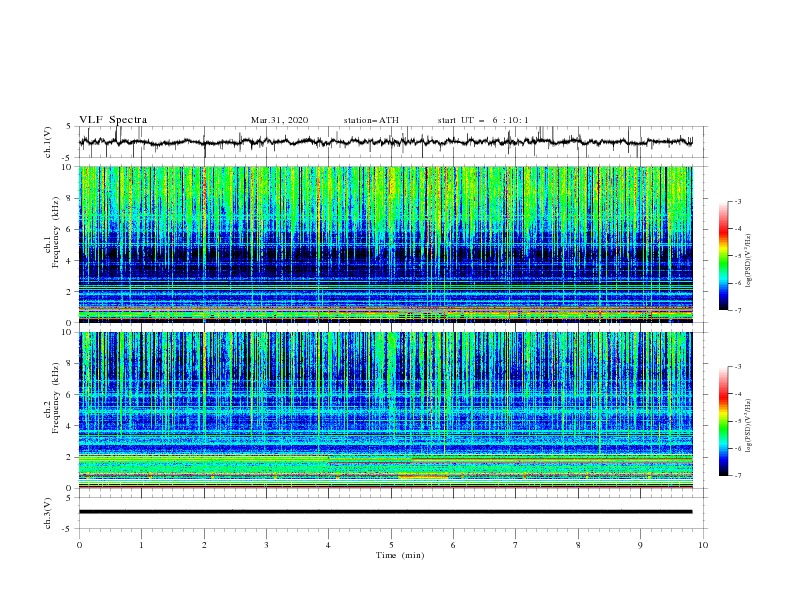The image size is (792, 612).
Task: Click the ch.2 colorbar 'log(PSD)(V²/Hz)' label
Action: pos(749,425)
